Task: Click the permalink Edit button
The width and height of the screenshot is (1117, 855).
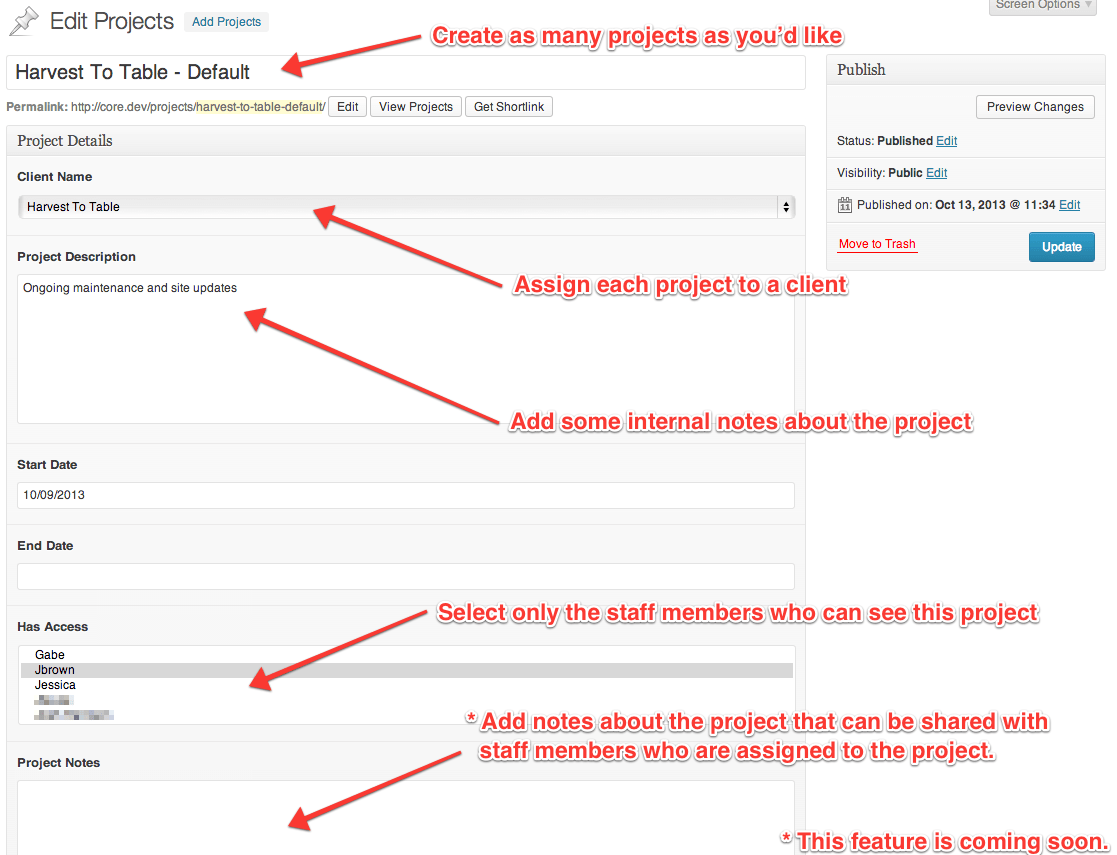Action: click(x=347, y=107)
